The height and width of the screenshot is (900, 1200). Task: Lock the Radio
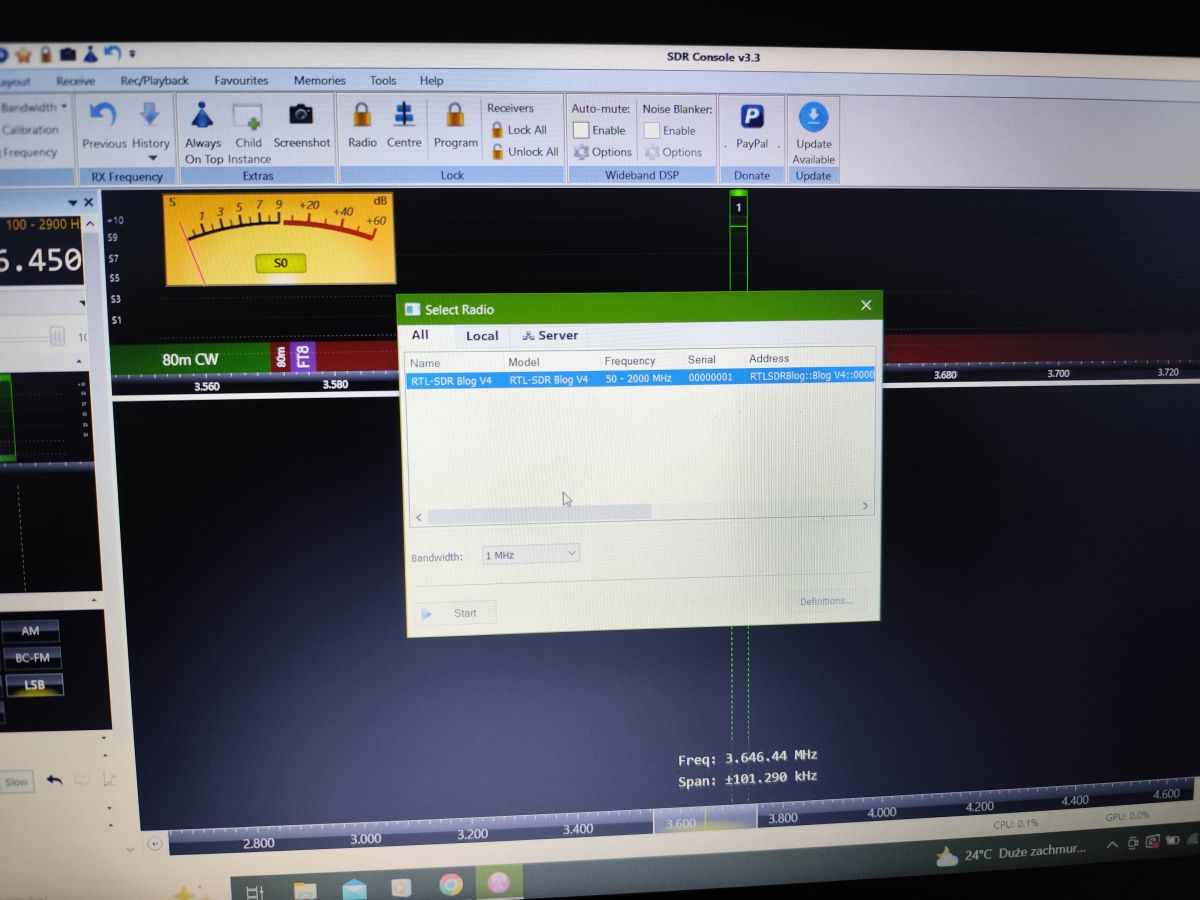[362, 126]
